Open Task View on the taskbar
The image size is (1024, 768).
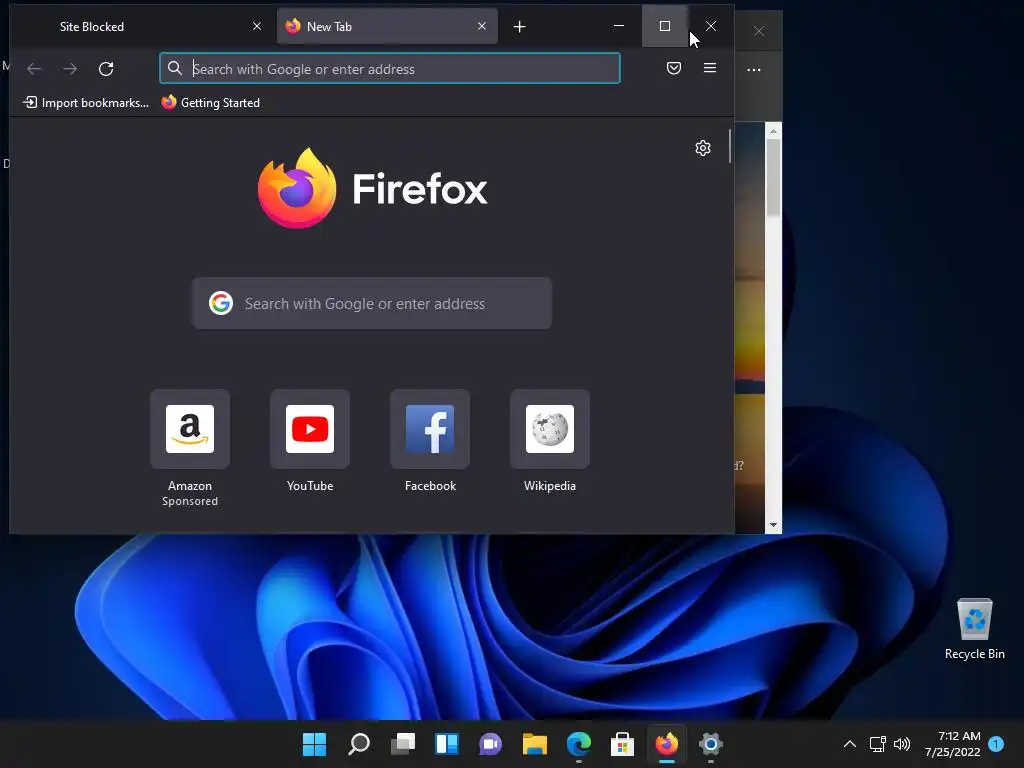pos(403,744)
